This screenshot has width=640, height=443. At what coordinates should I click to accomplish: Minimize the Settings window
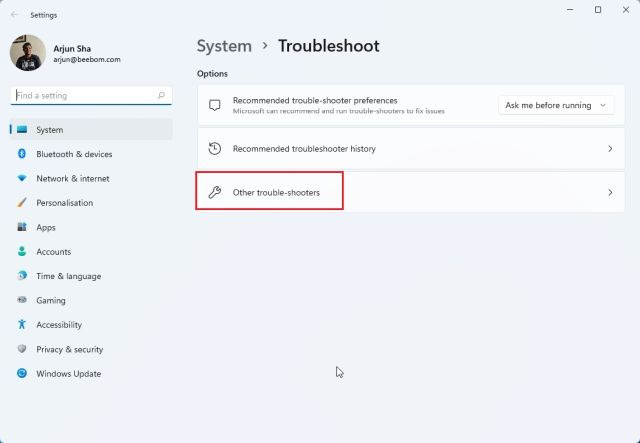(x=570, y=10)
